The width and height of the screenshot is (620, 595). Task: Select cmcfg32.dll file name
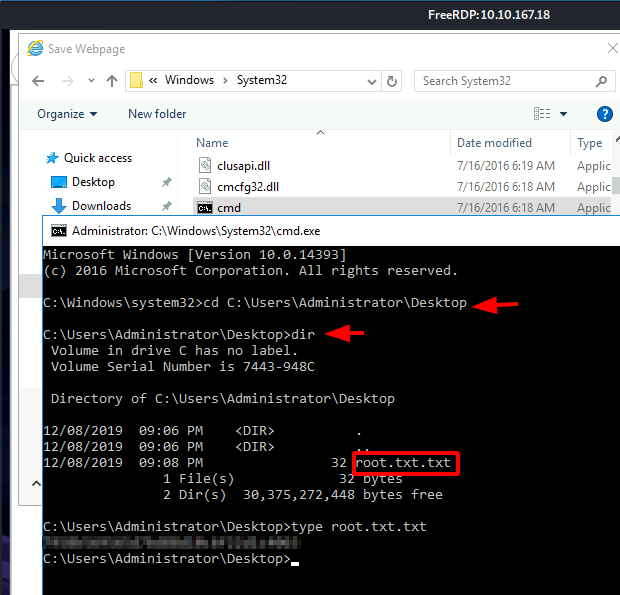(248, 187)
